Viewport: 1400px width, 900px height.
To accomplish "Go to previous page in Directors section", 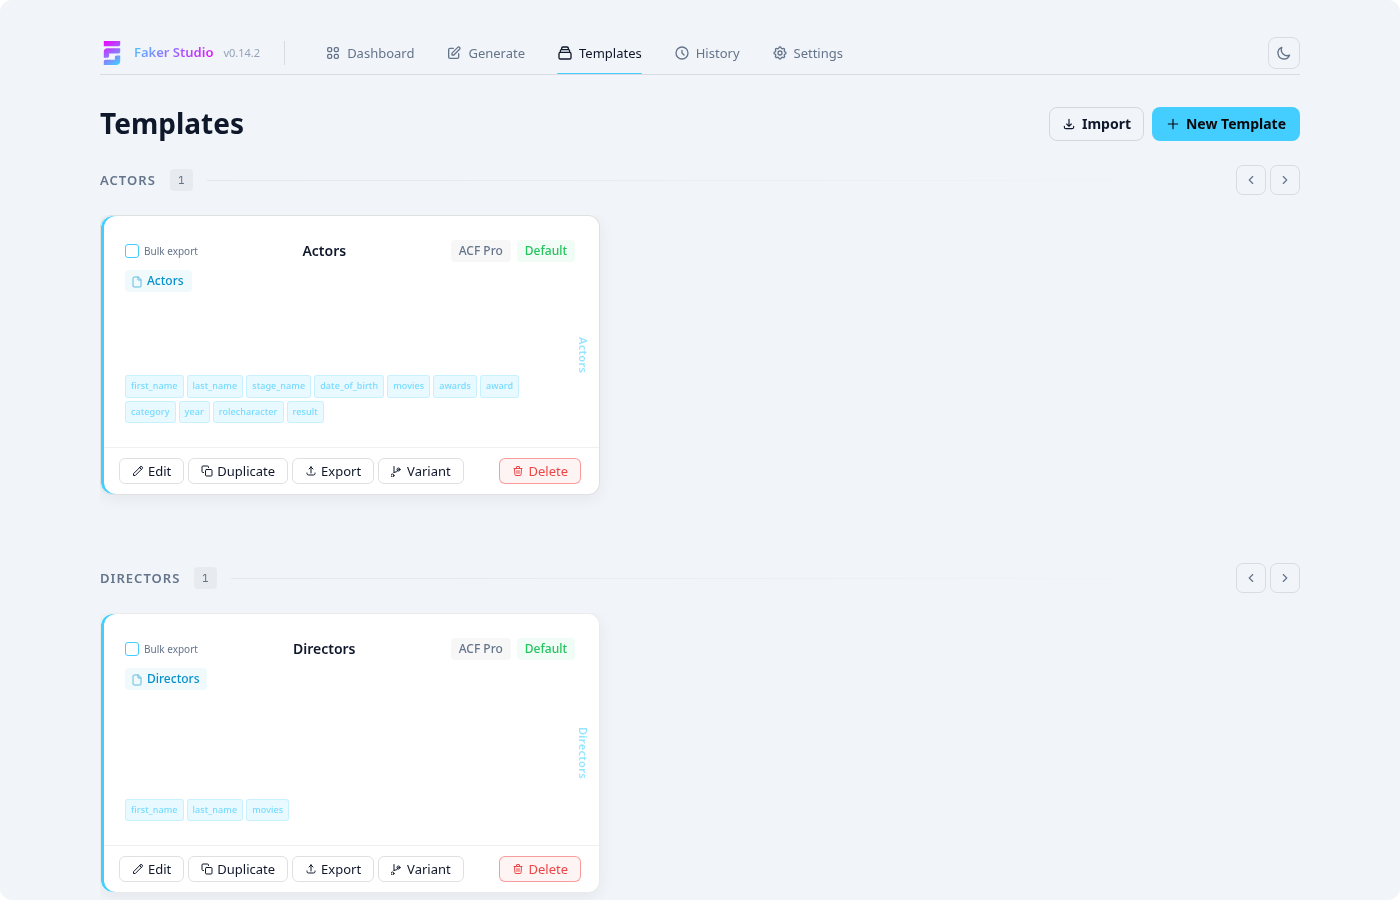I will [1251, 578].
